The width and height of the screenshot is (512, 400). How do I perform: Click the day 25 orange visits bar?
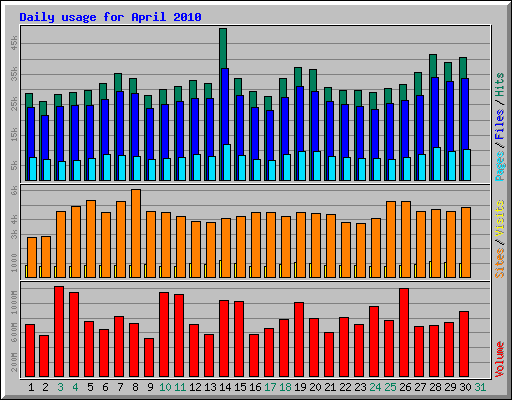click(391, 239)
